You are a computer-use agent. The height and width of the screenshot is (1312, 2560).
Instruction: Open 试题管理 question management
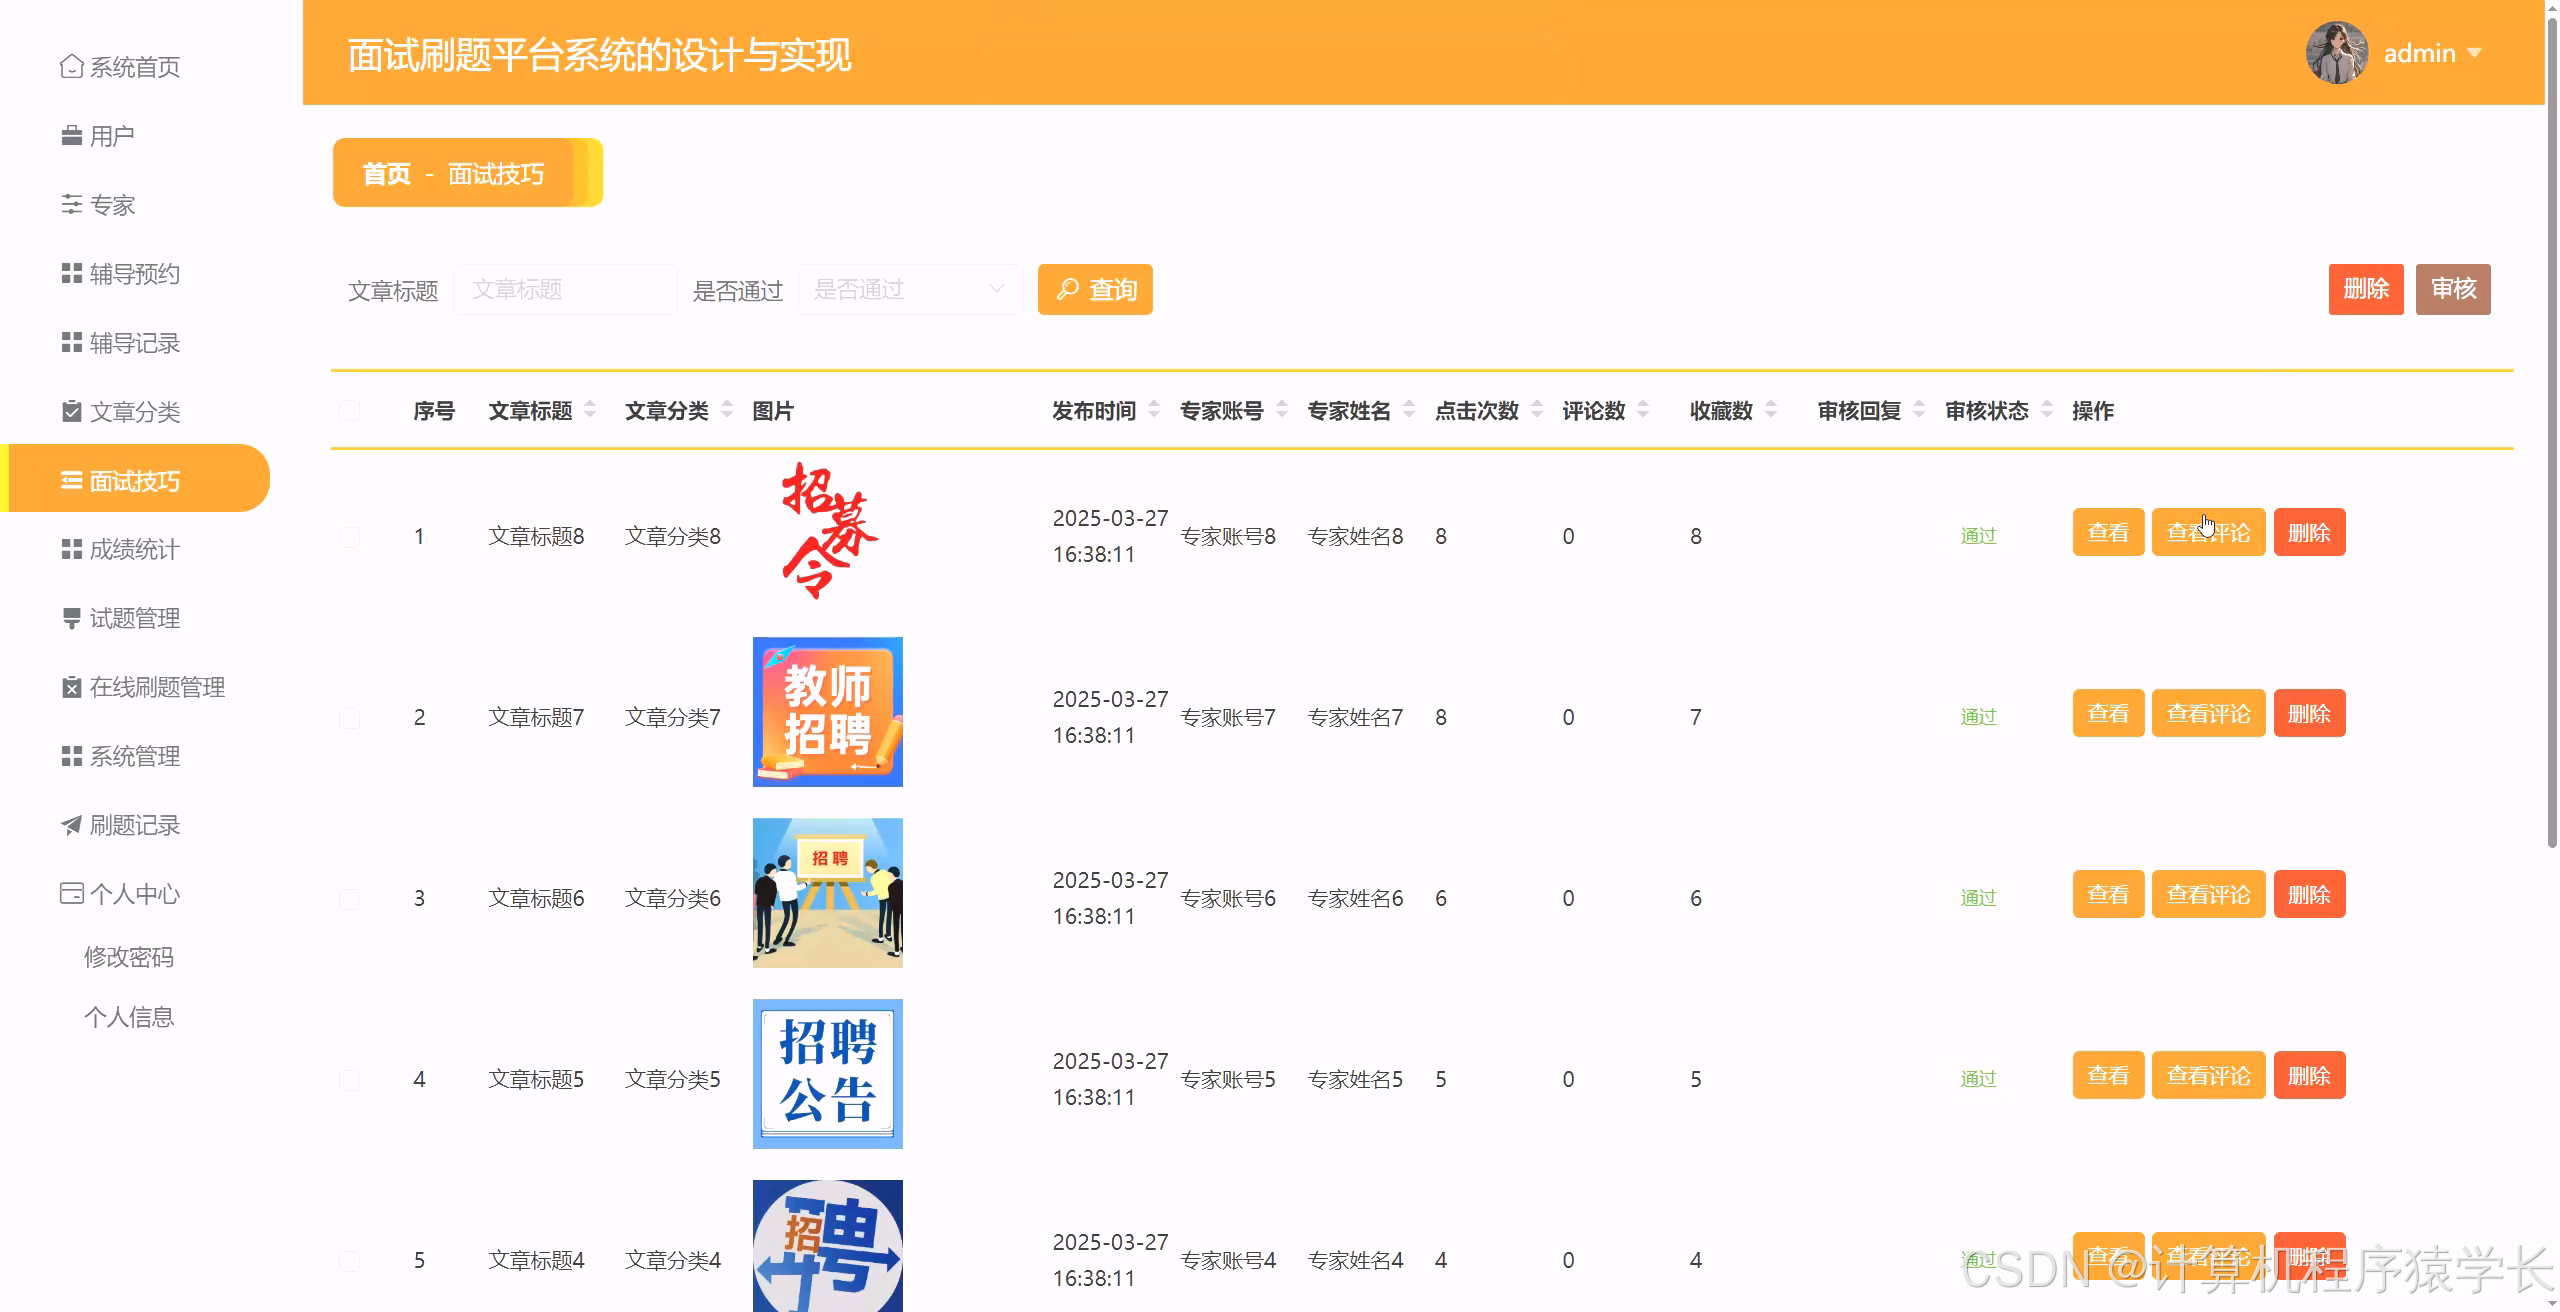click(134, 617)
